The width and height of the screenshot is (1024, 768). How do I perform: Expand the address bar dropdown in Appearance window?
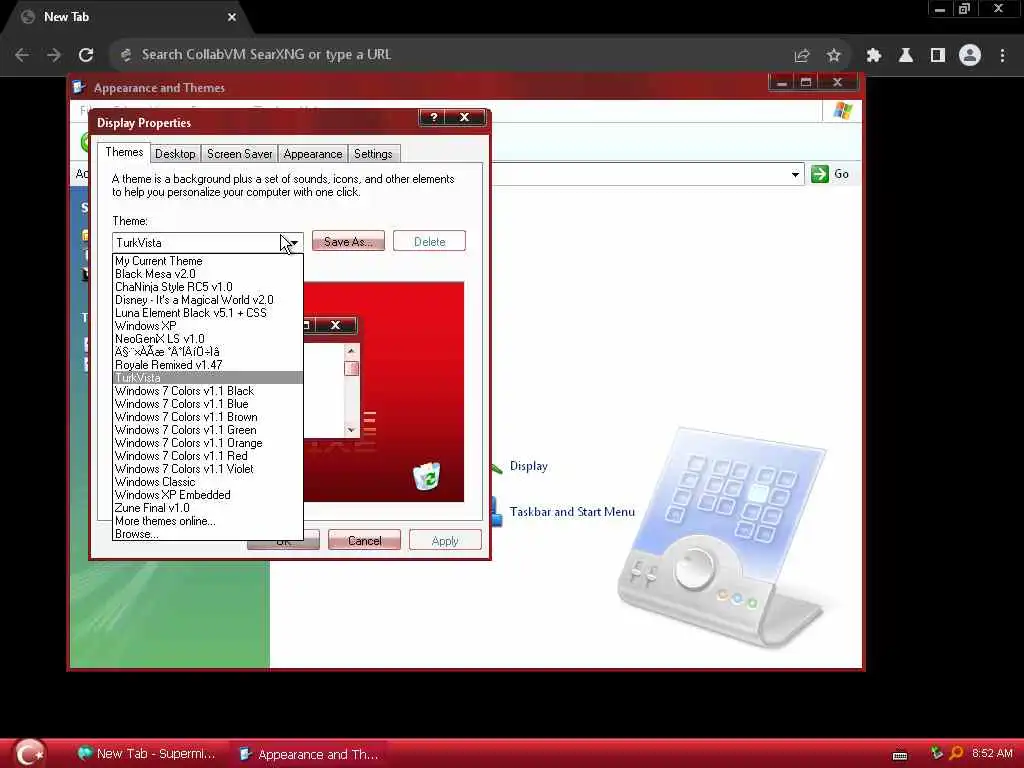[x=795, y=174]
